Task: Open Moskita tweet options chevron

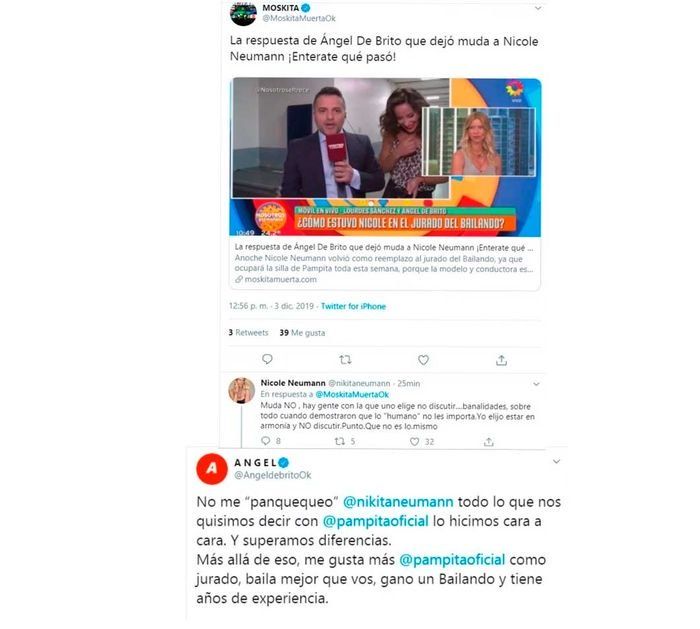Action: [538, 8]
